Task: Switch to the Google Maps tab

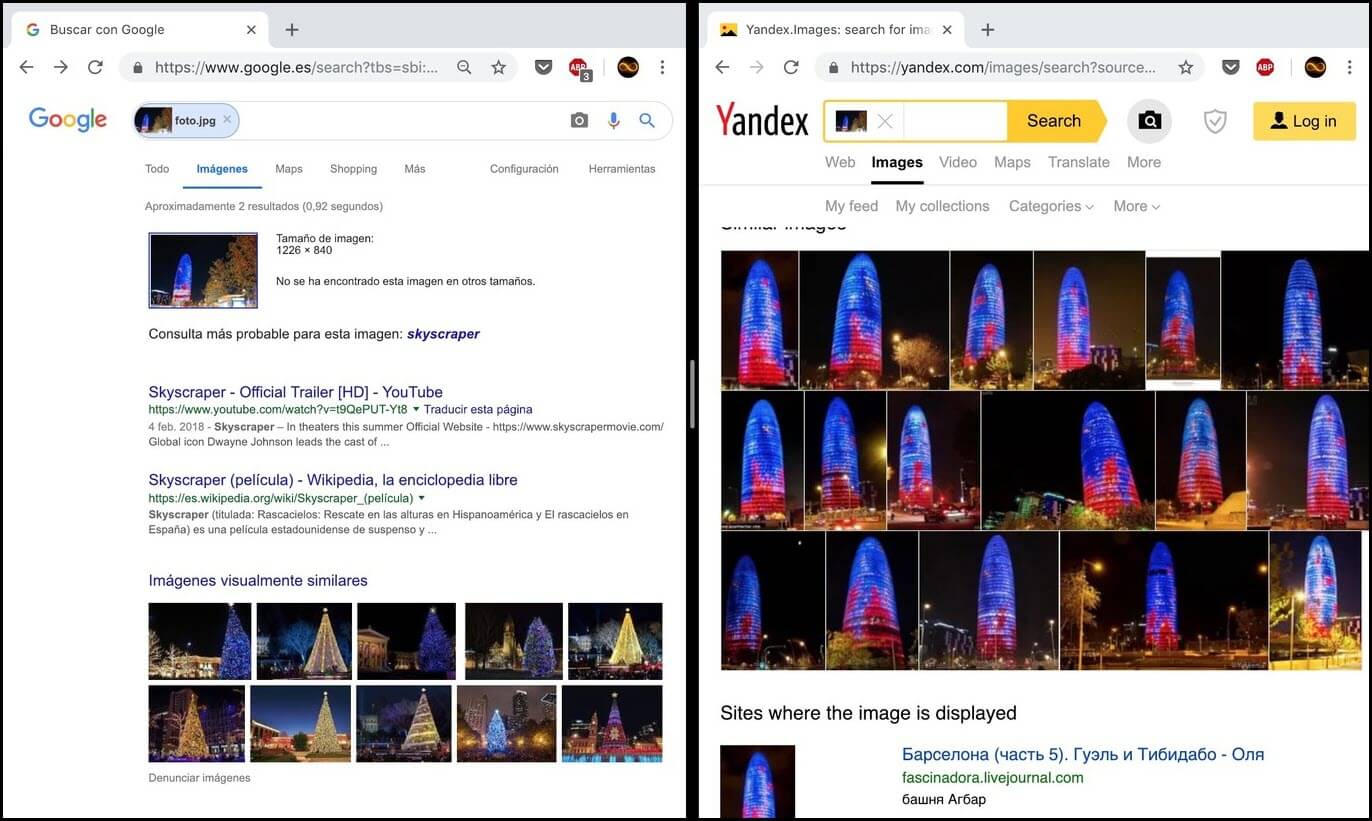Action: (x=289, y=169)
